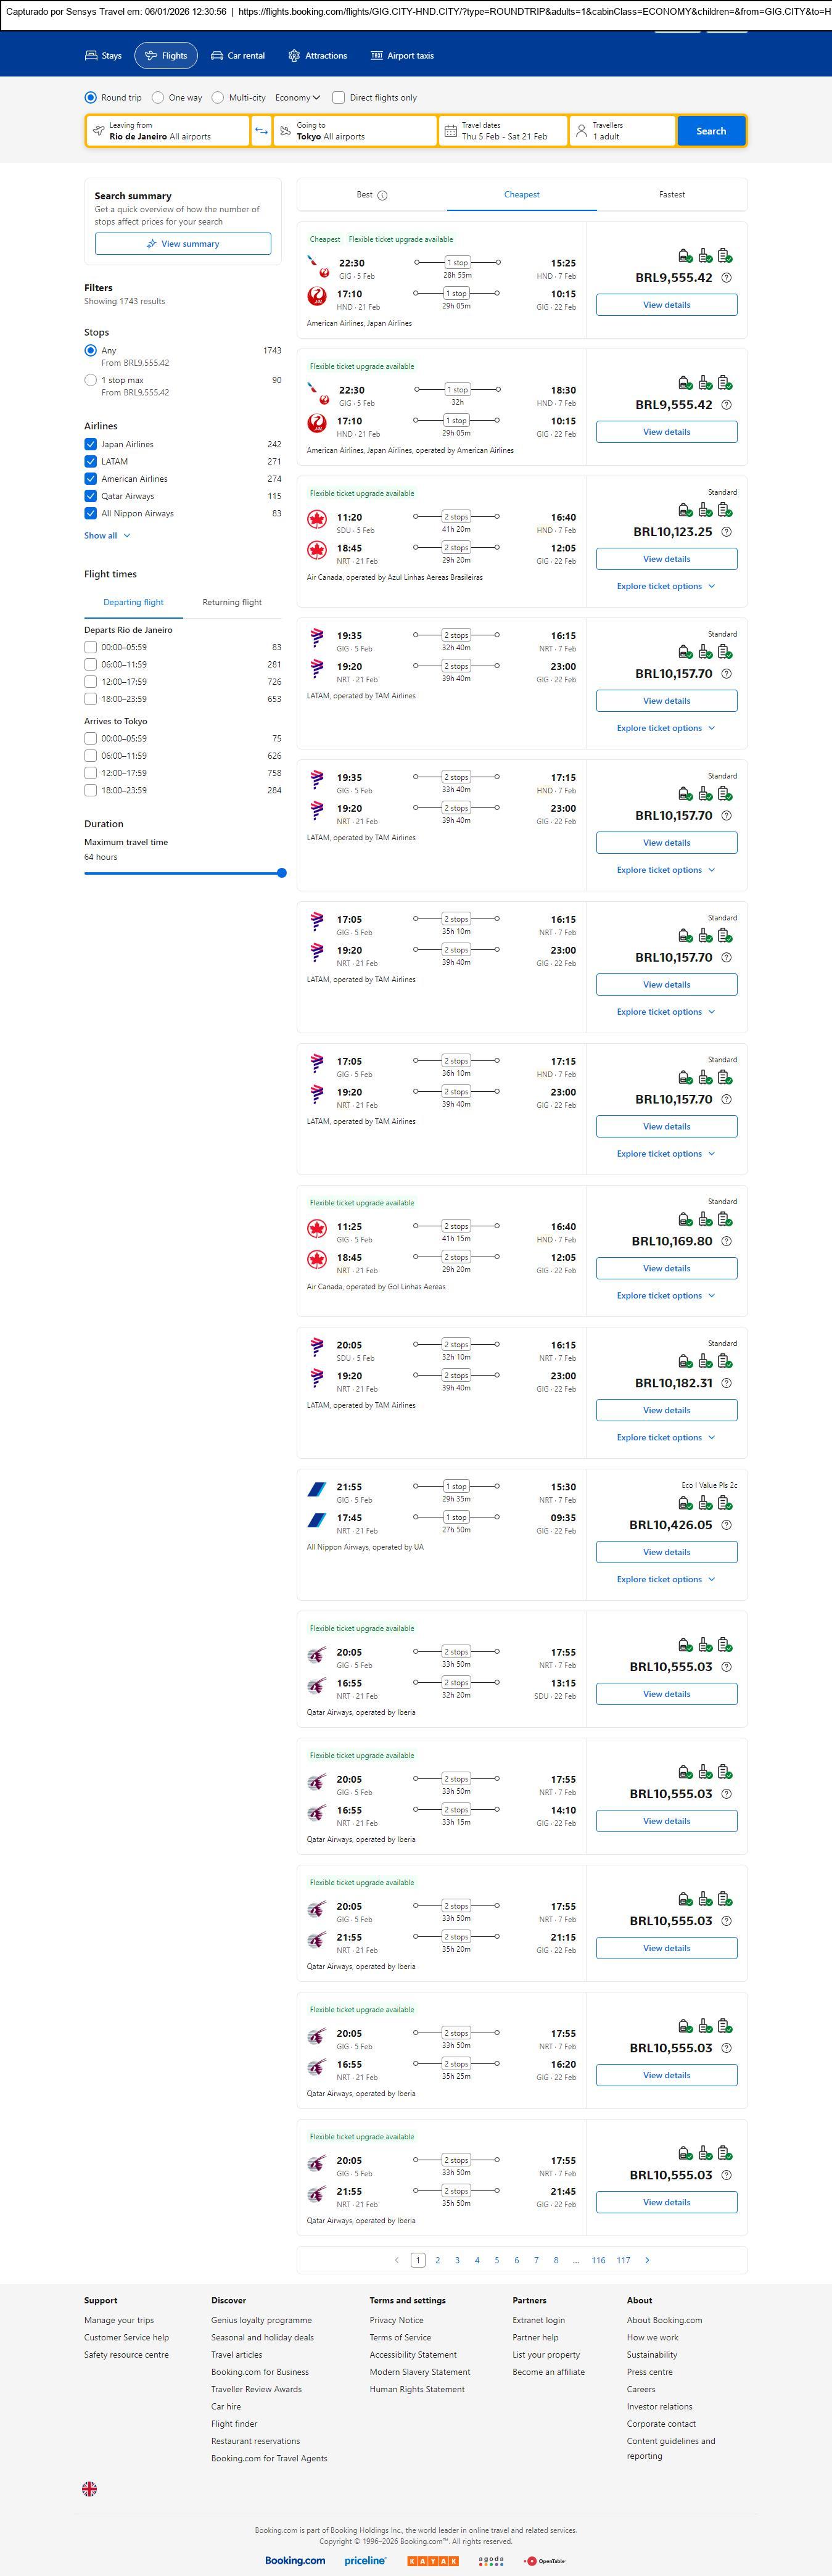
Task: Switch to the Fastest results tab
Action: coord(672,195)
